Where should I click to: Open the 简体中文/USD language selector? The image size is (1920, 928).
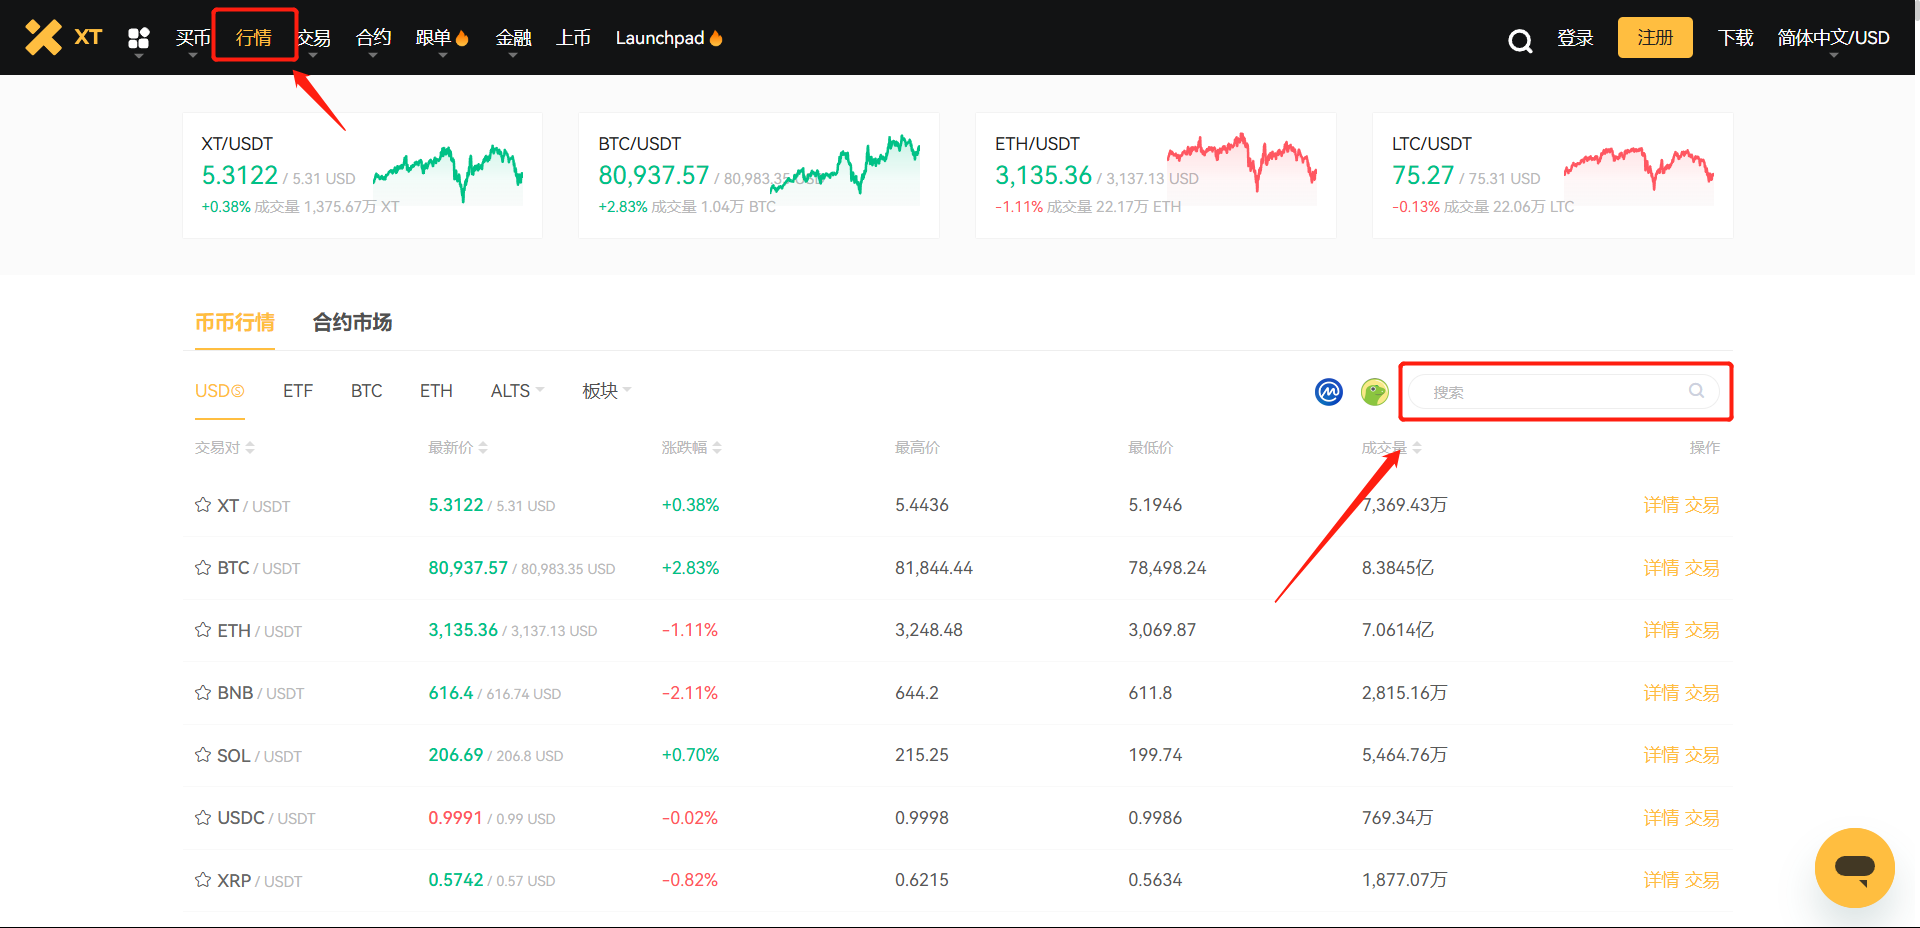(1833, 38)
